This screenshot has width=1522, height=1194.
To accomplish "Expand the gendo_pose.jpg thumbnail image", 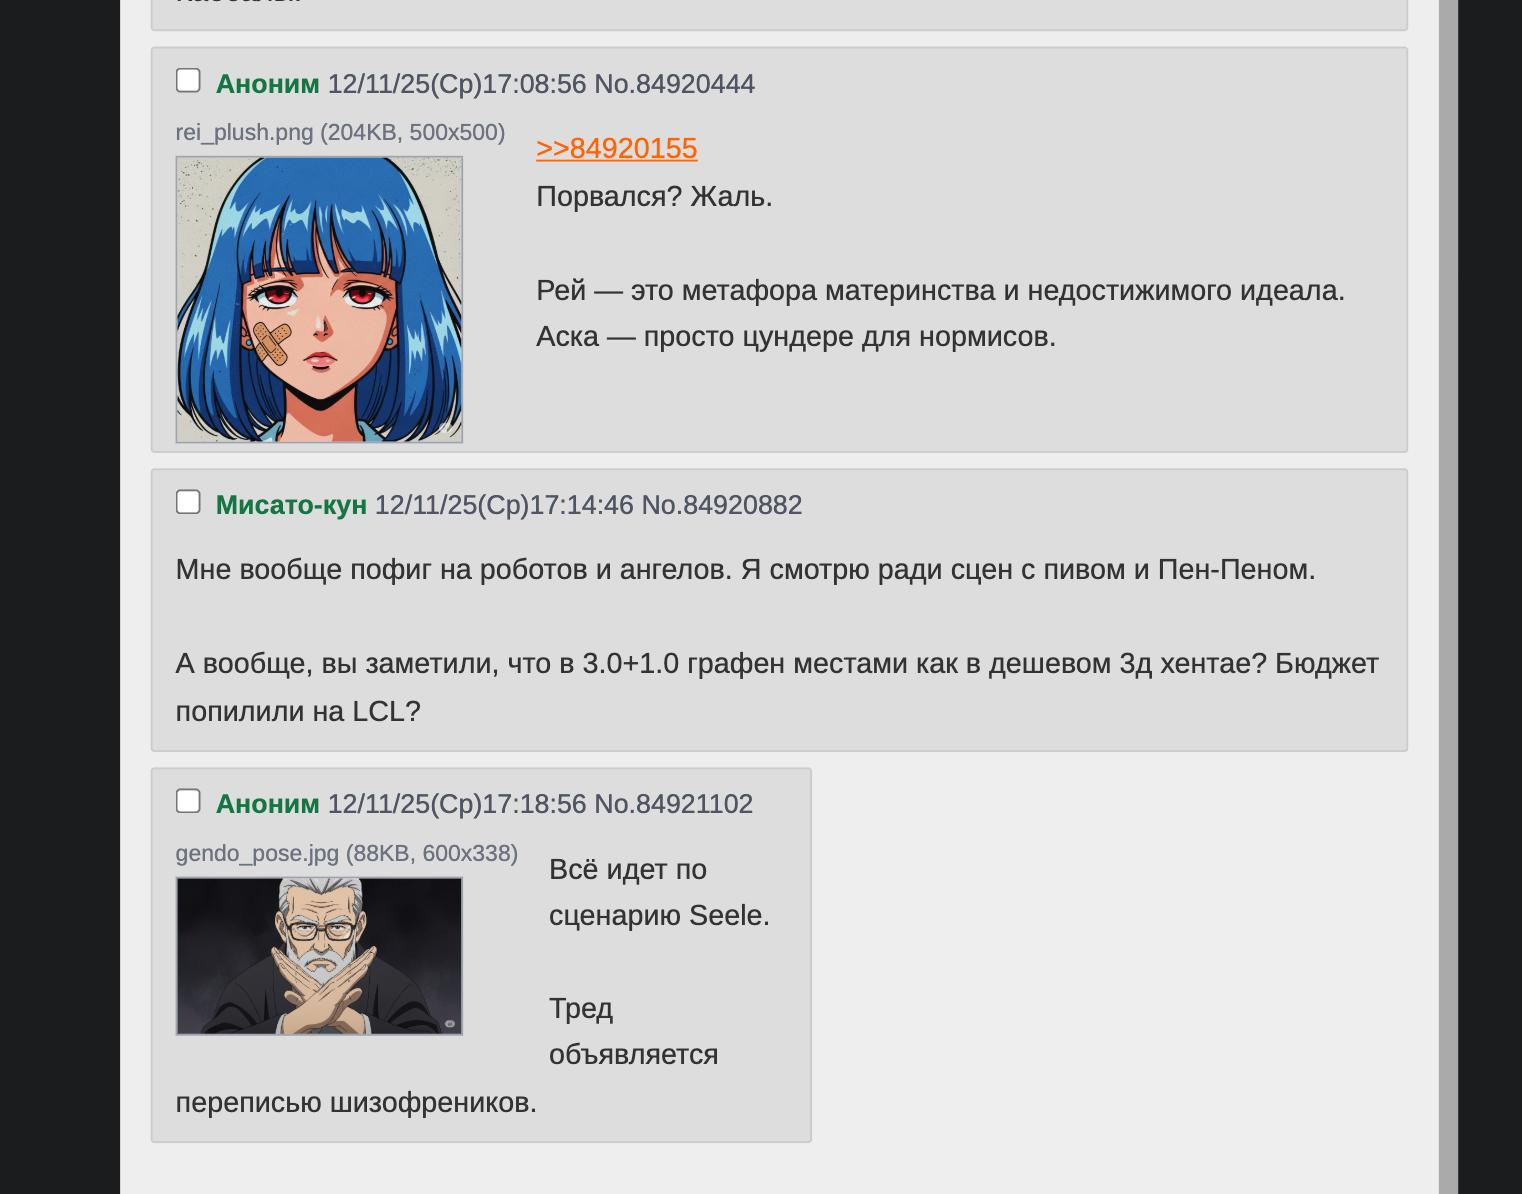I will [x=319, y=956].
